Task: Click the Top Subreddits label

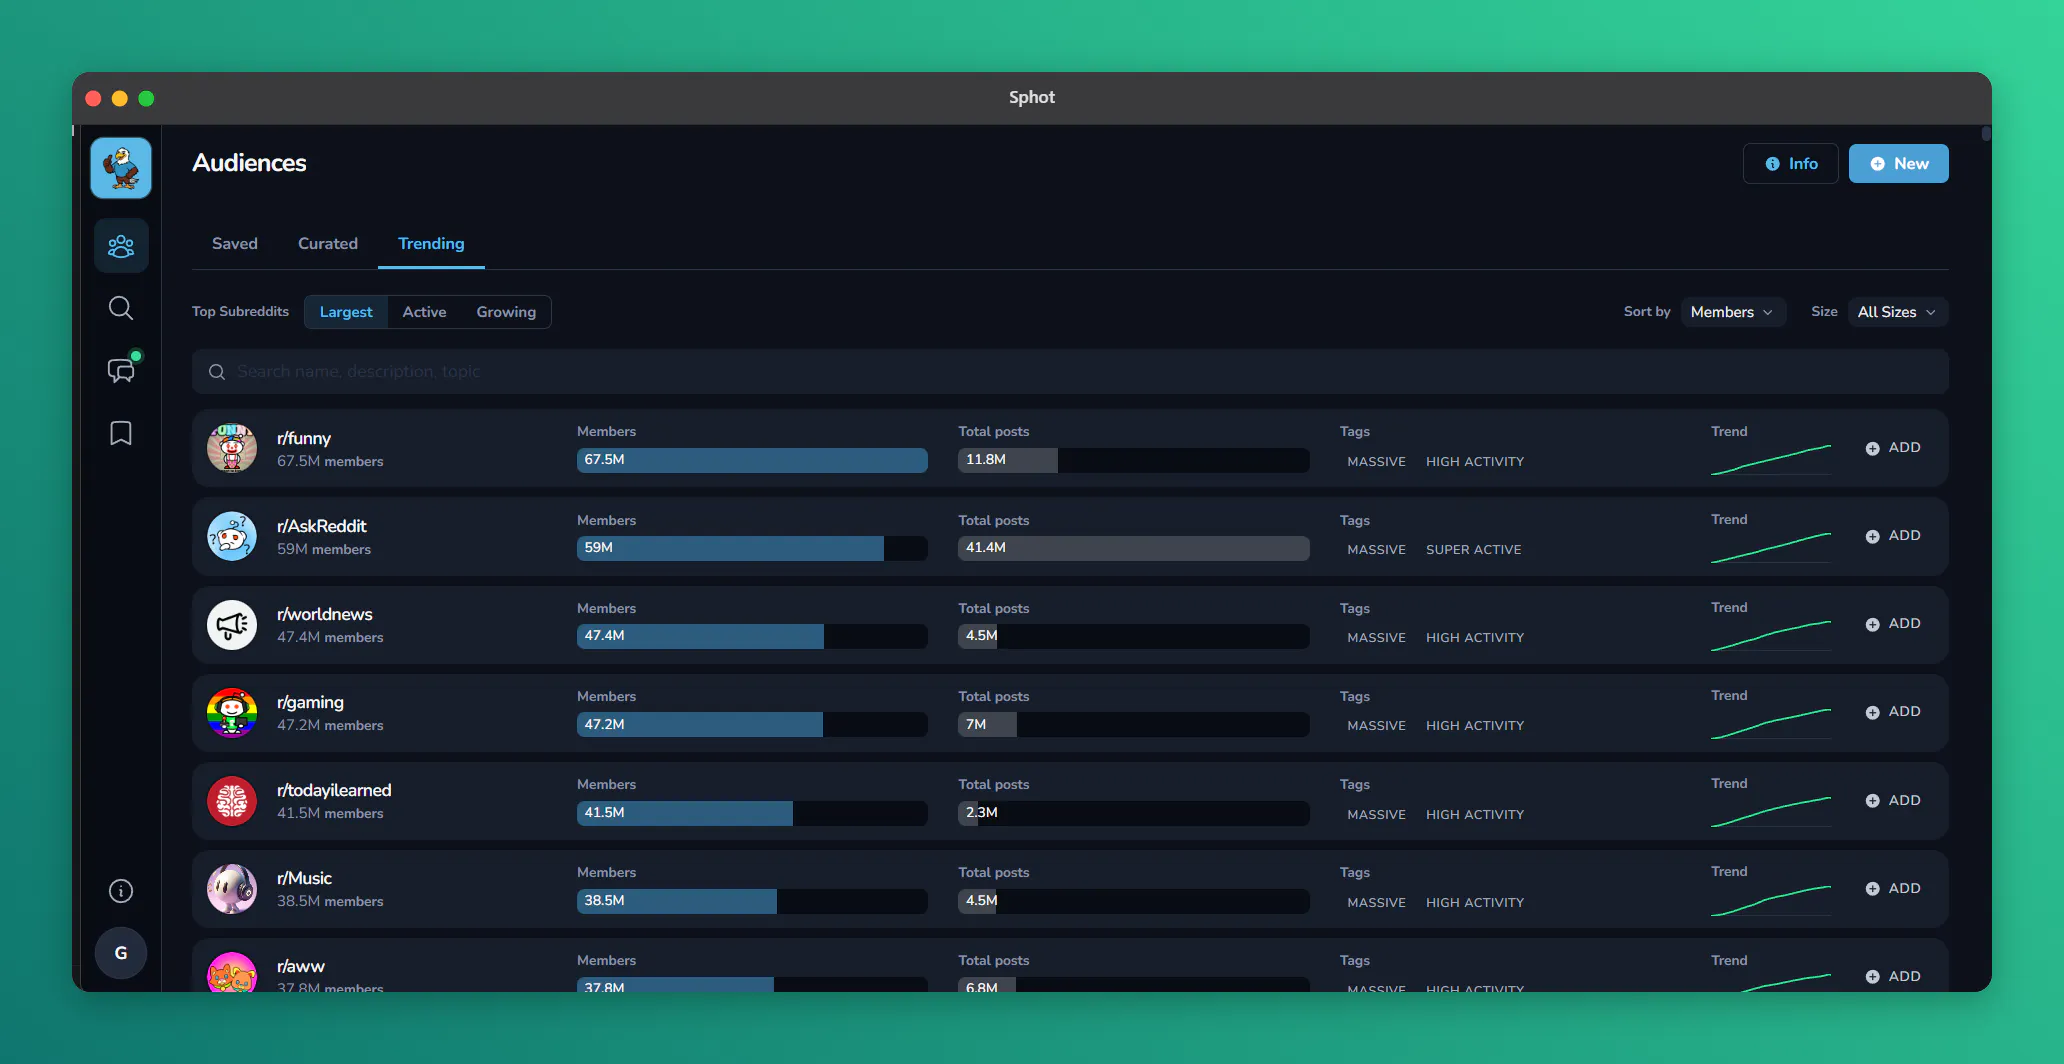Action: pyautogui.click(x=240, y=312)
